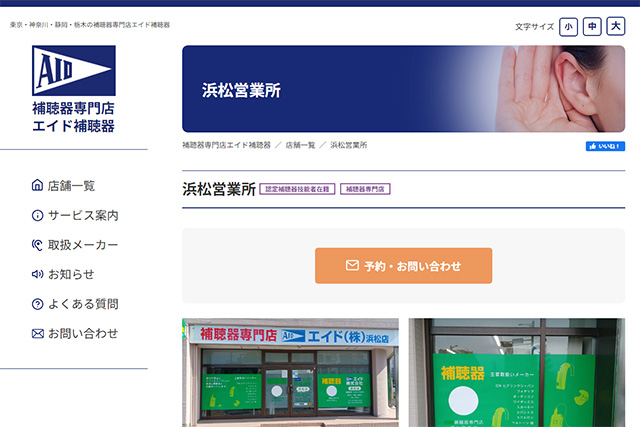
Task: Click the info icon beside サービス案内
Action: (38, 215)
